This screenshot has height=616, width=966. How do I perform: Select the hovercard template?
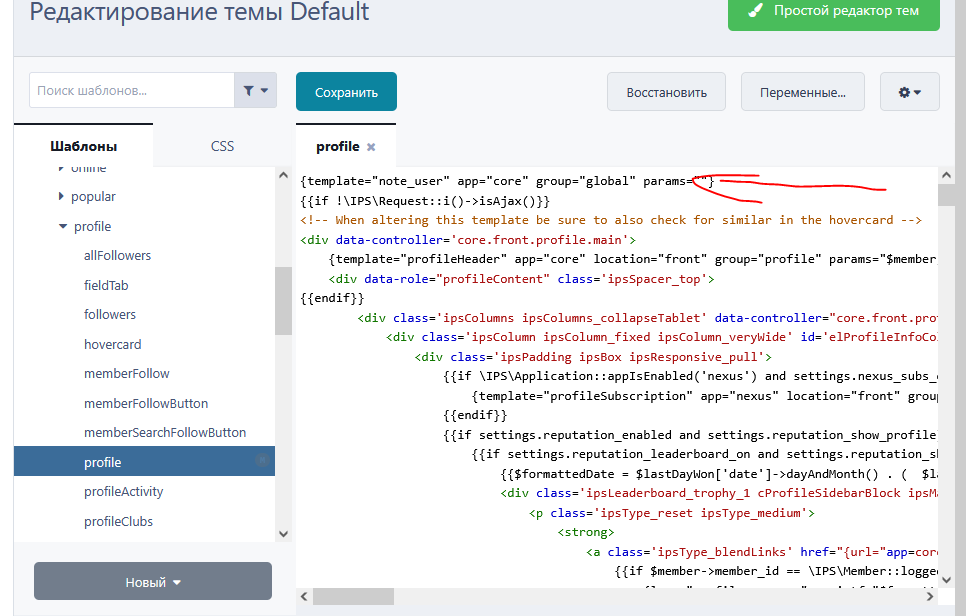[x=113, y=344]
